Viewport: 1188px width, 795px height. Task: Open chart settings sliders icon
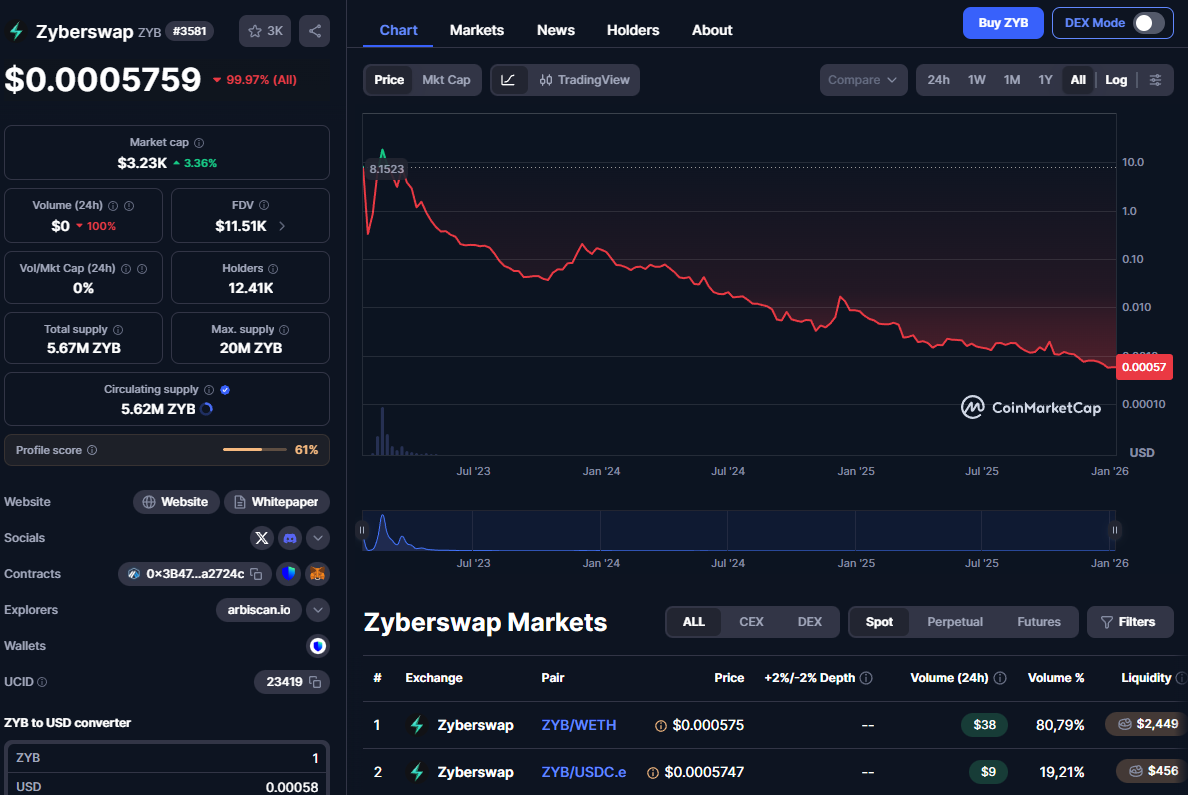click(1155, 80)
